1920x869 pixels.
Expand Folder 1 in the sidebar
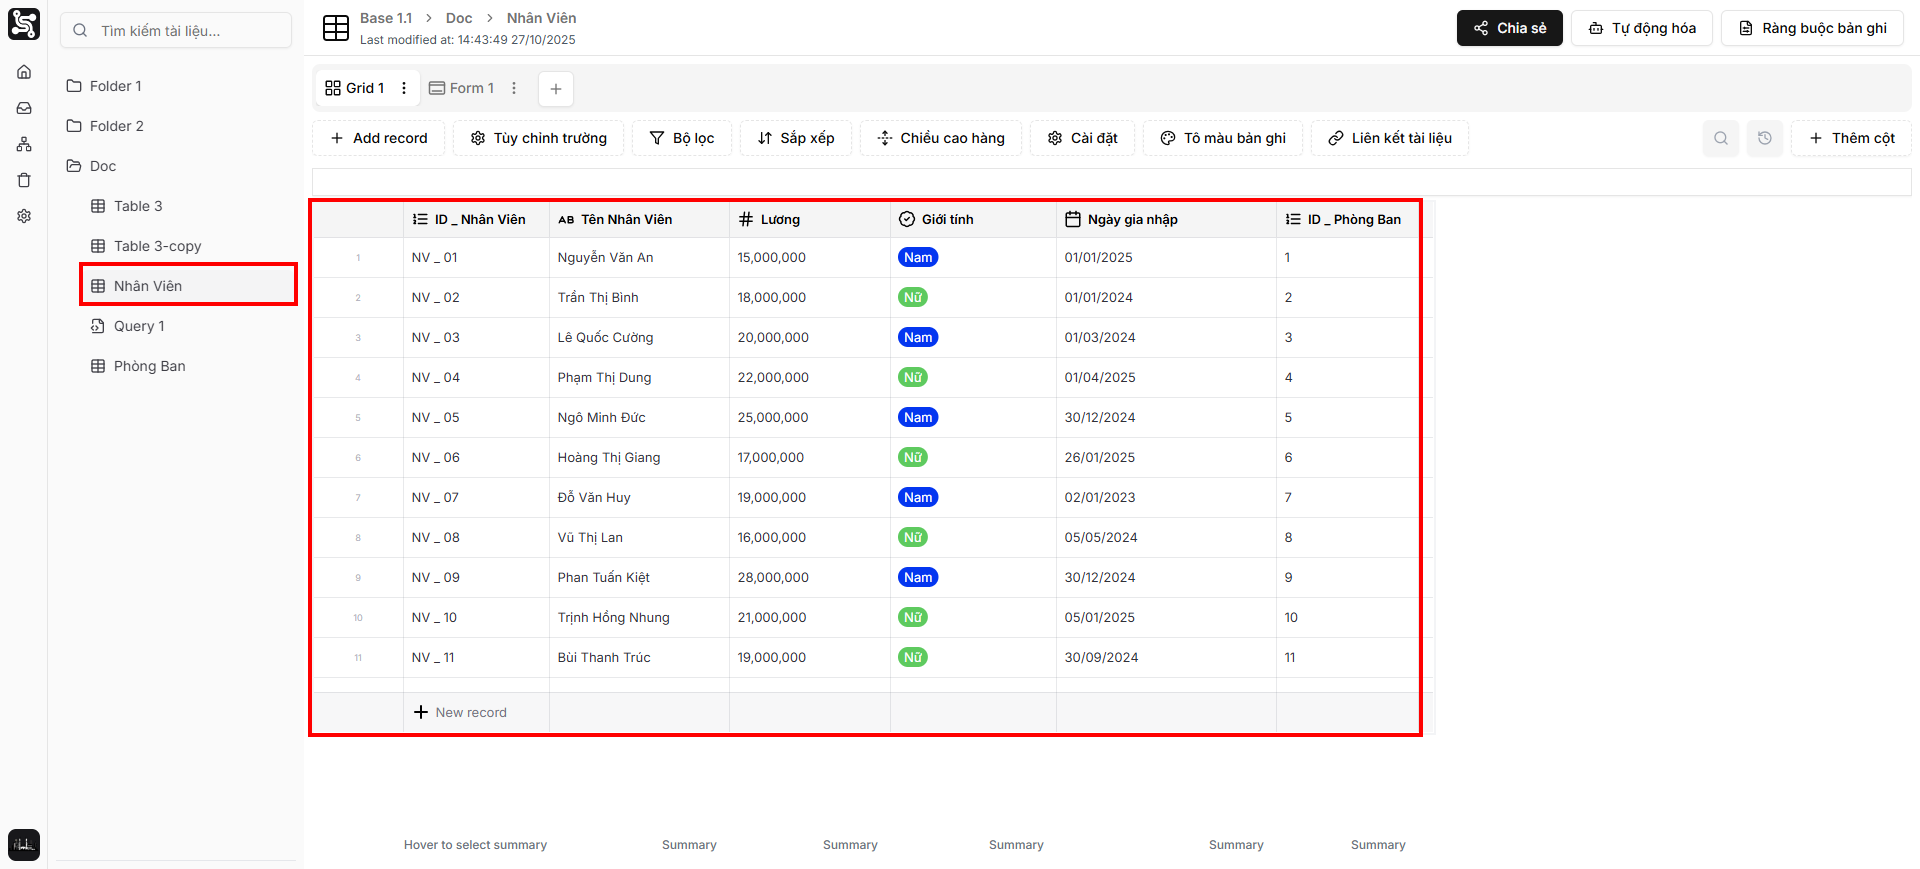click(115, 86)
